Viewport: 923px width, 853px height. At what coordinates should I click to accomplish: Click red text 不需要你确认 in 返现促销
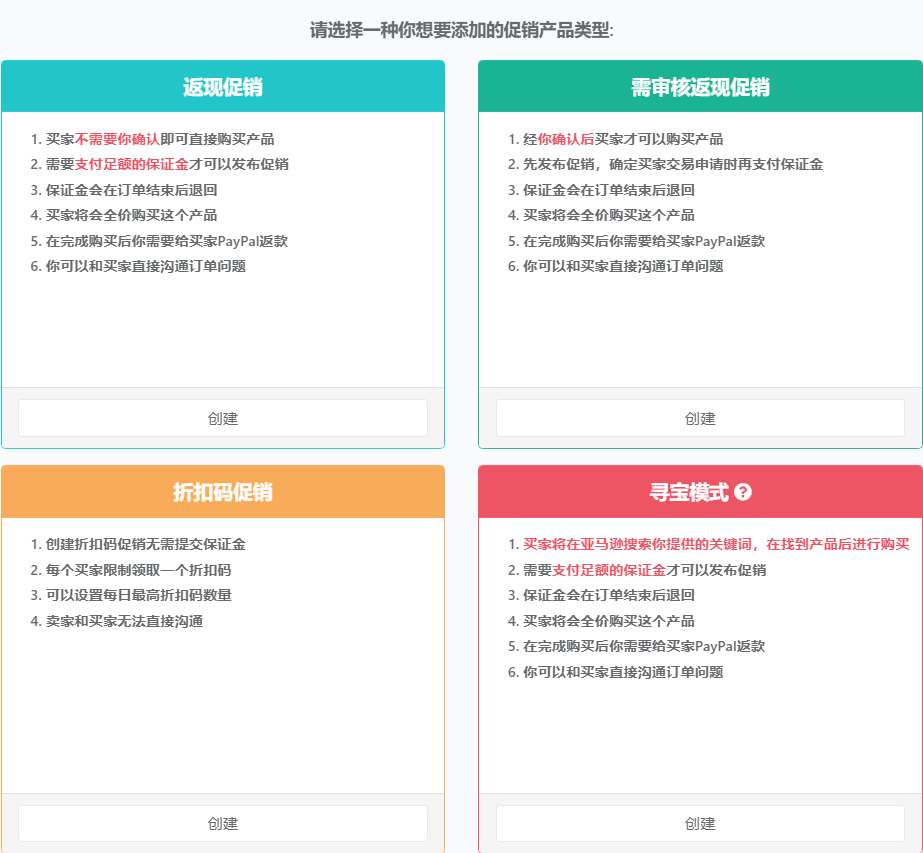[117, 139]
